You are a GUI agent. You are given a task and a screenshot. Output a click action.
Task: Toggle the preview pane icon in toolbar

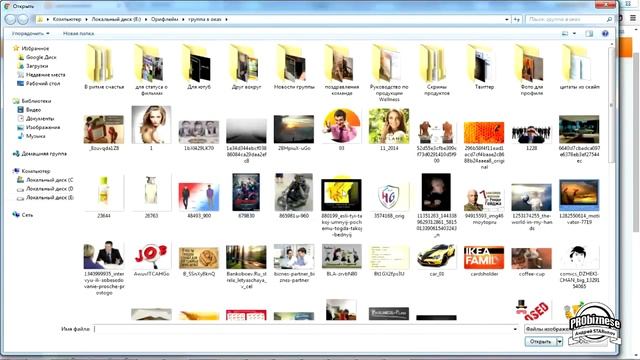(x=589, y=33)
